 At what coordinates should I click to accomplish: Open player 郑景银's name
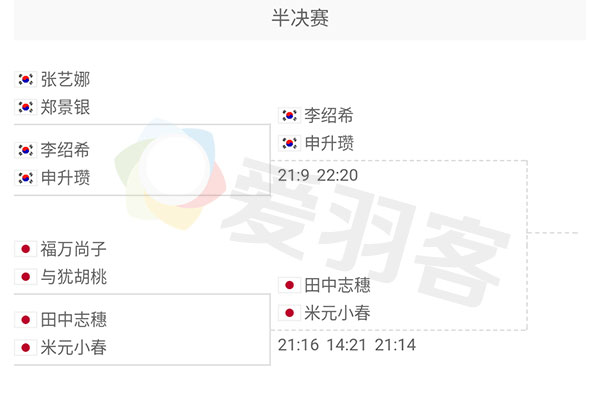pyautogui.click(x=65, y=107)
